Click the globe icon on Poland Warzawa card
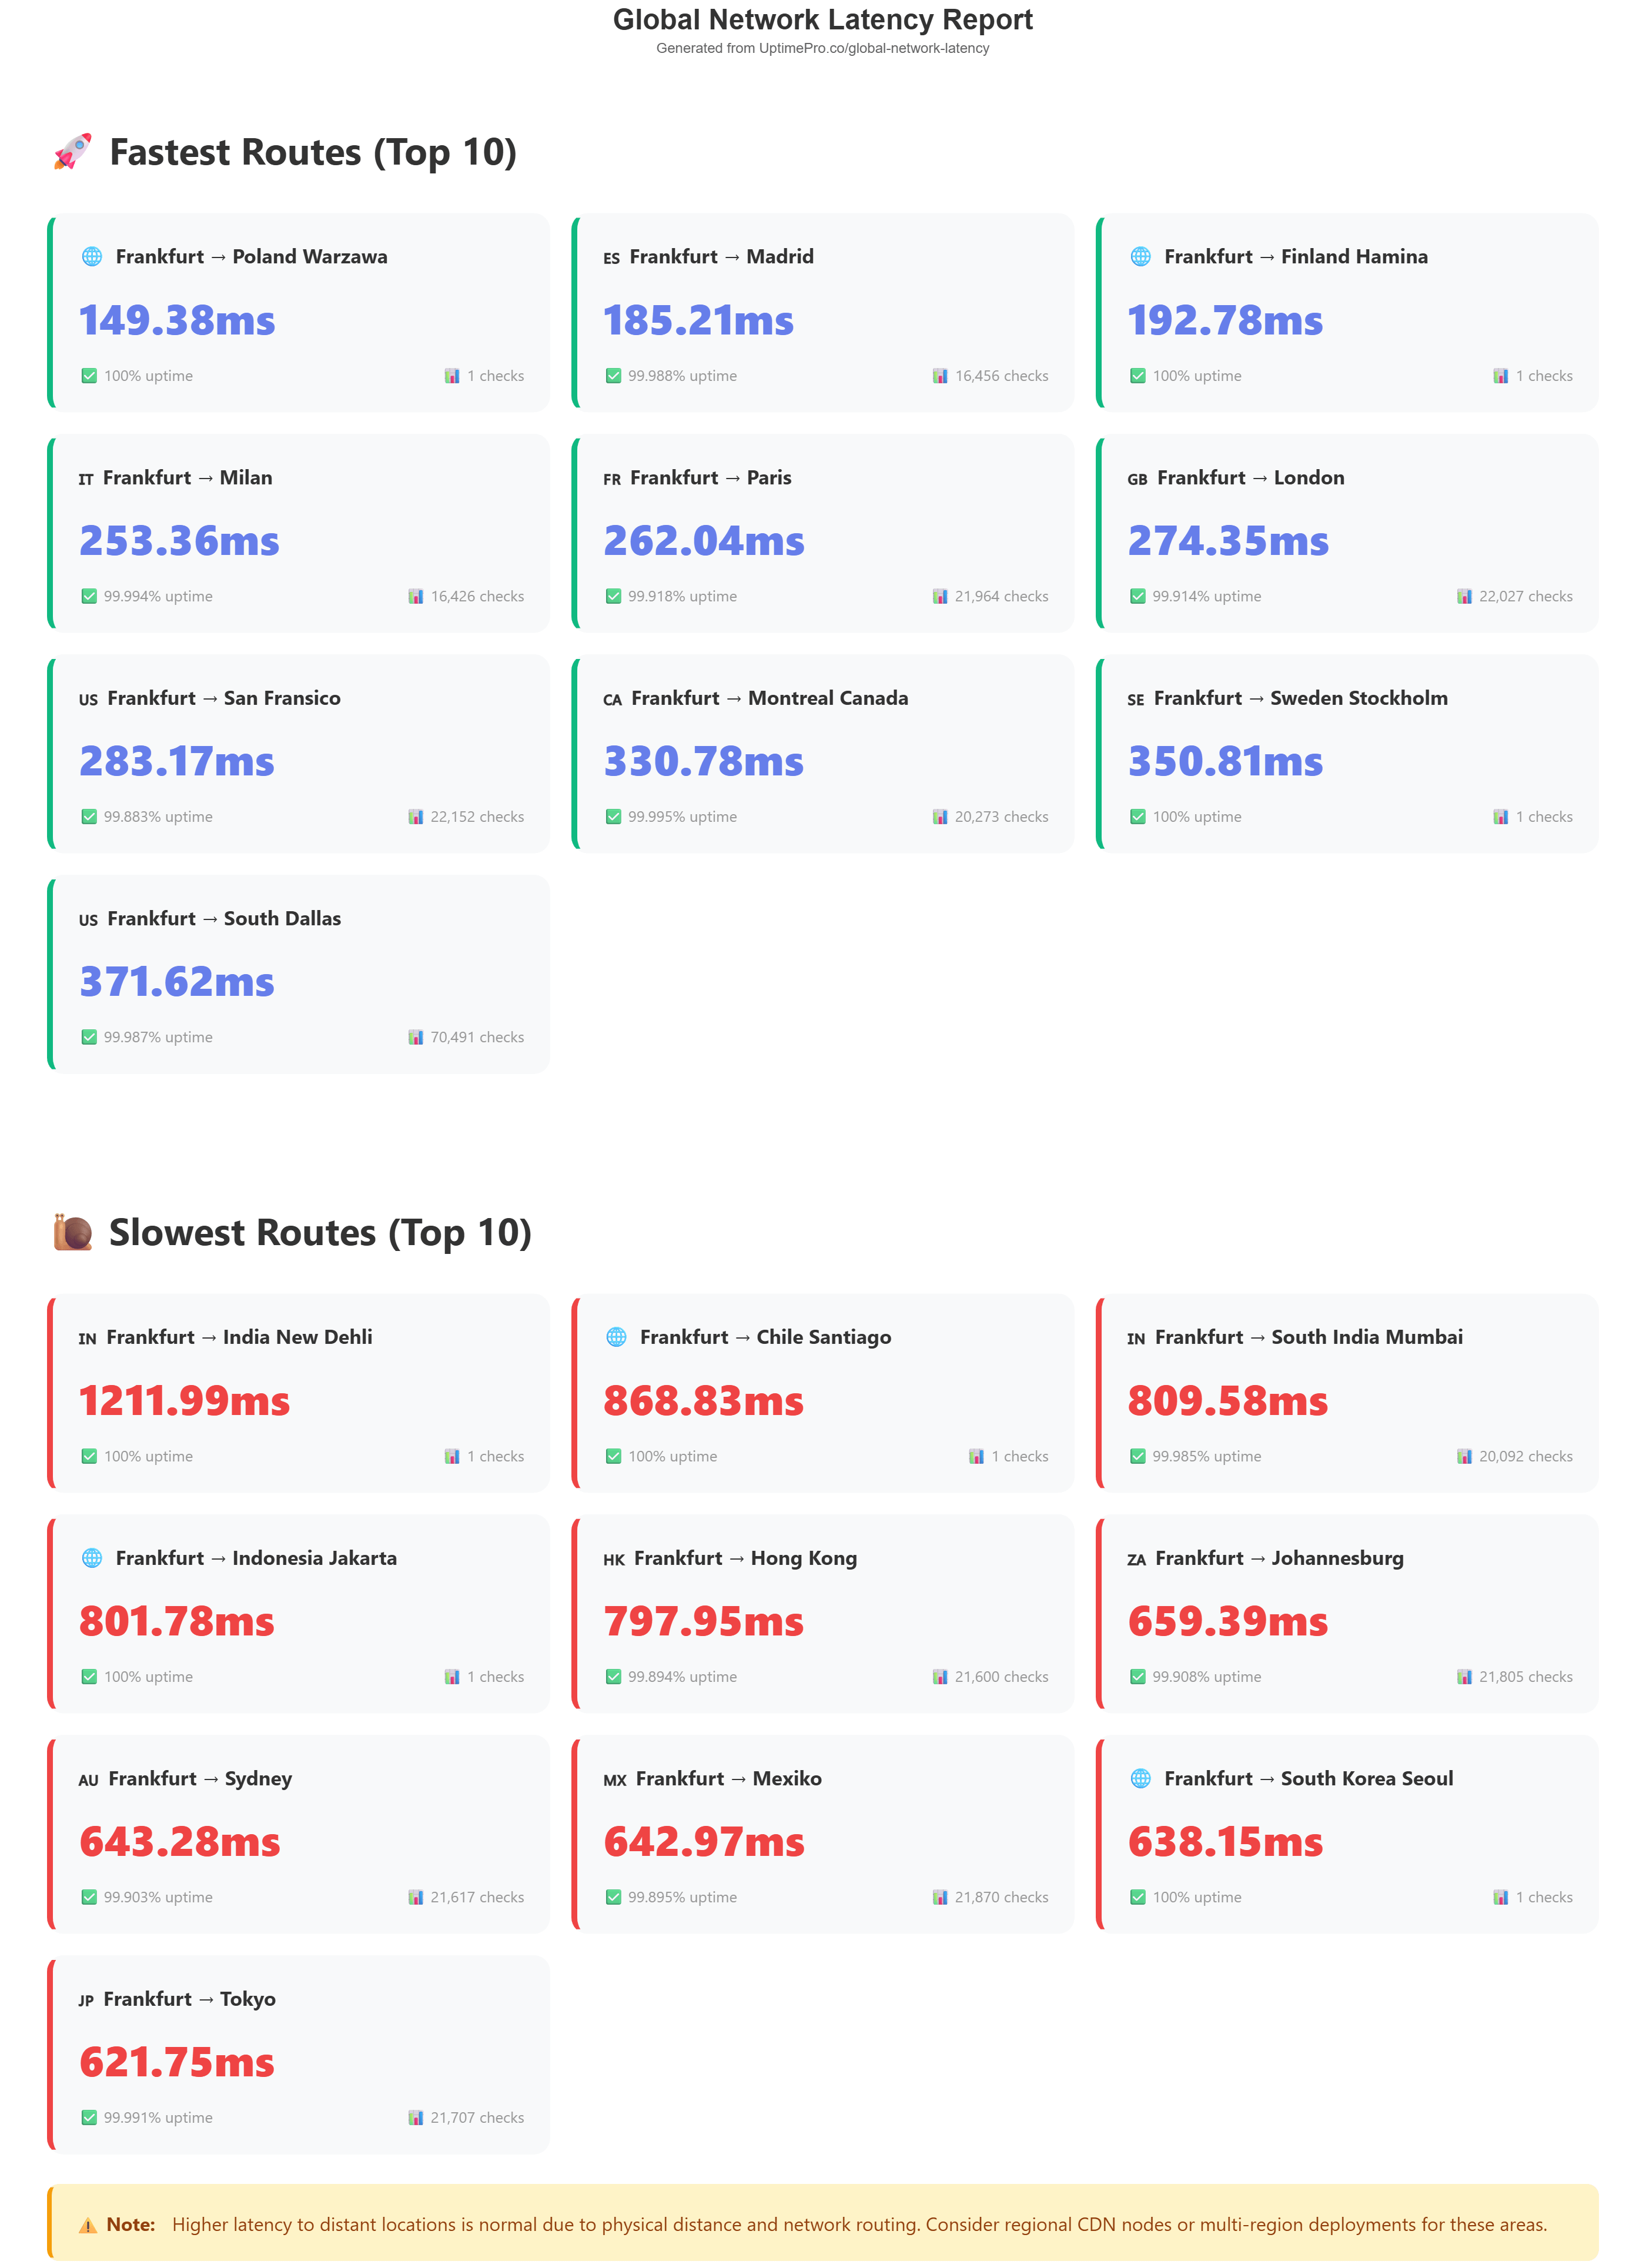Image resolution: width=1646 pixels, height=2268 pixels. (91, 257)
